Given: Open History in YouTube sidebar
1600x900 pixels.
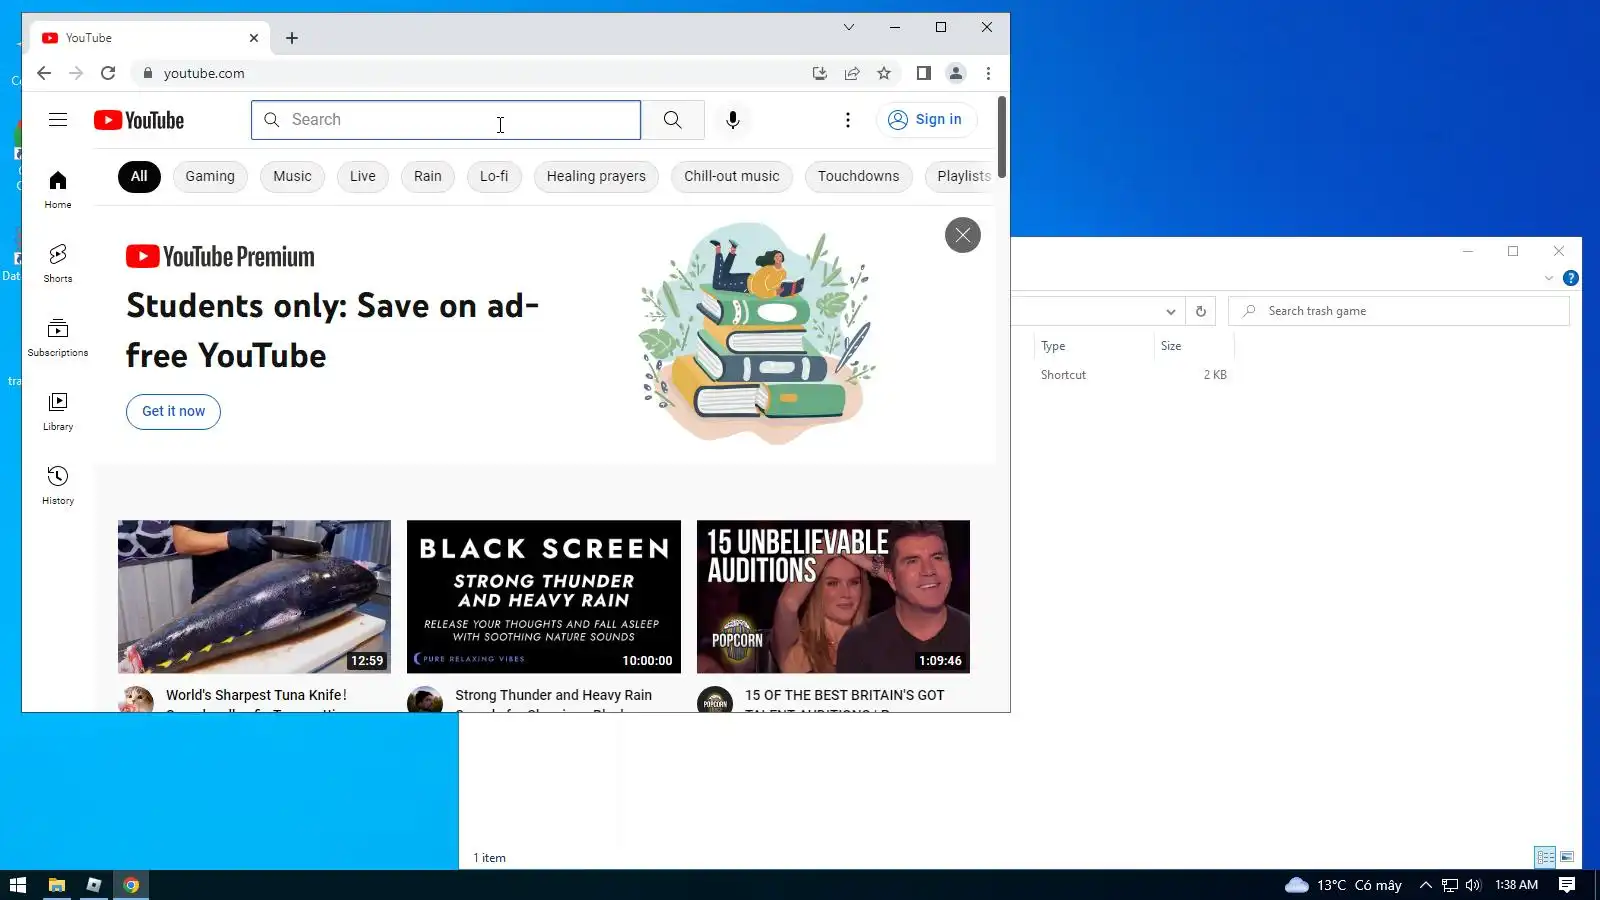Looking at the screenshot, I should [58, 485].
